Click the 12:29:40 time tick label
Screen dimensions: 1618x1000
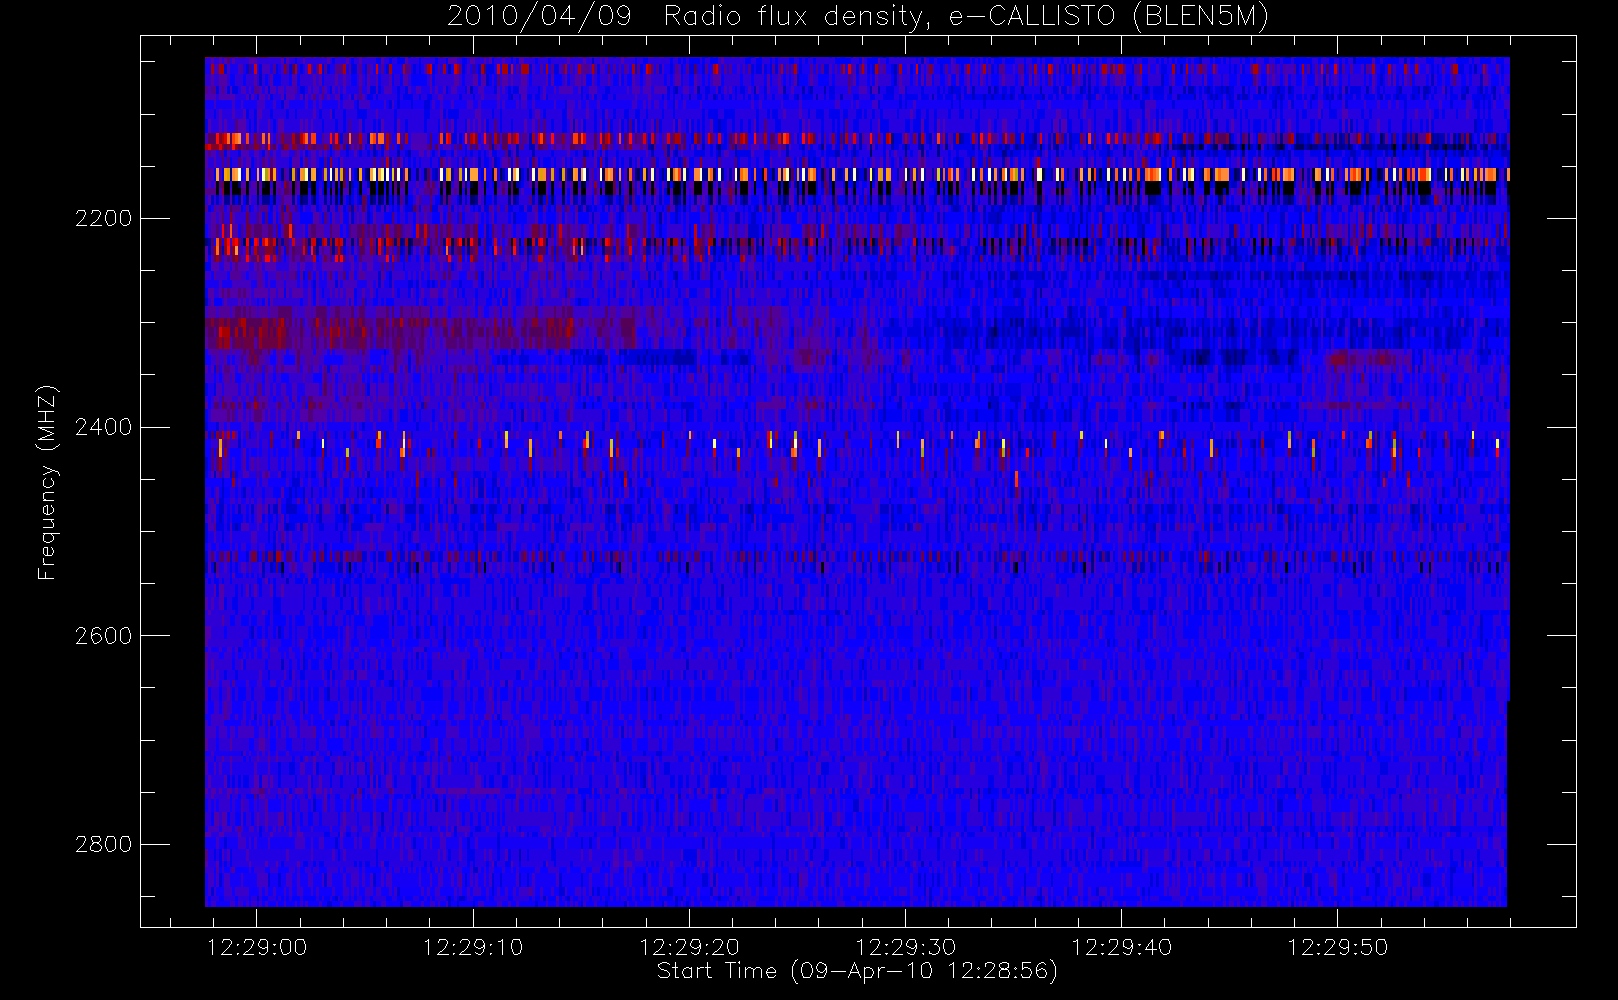(1121, 947)
